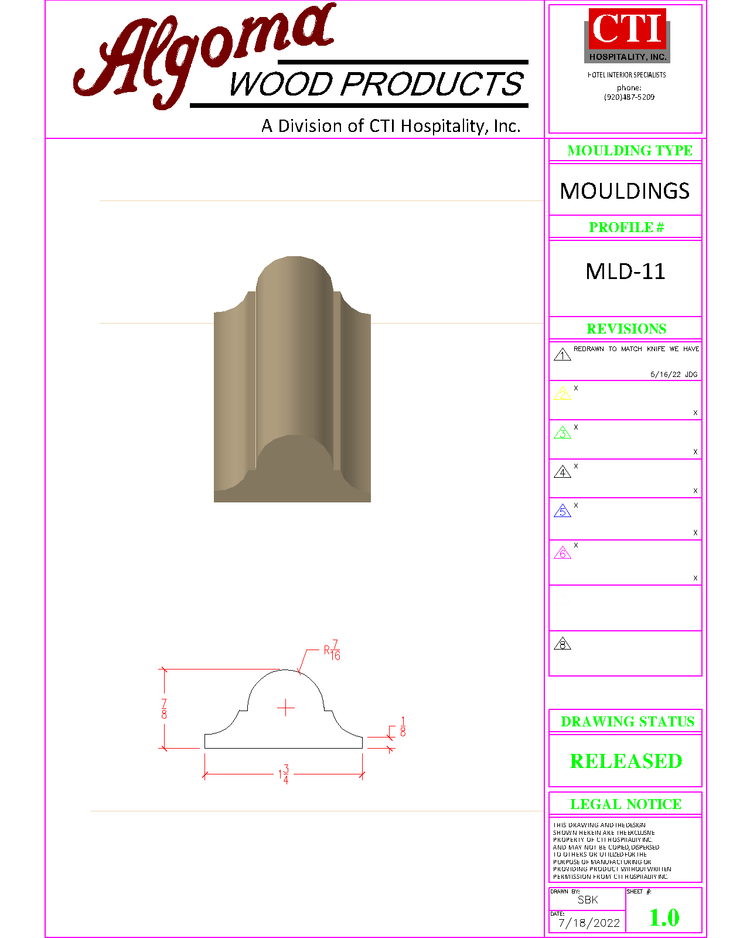Click the green revision 3 triangle
The width and height of the screenshot is (750, 938).
click(x=562, y=433)
